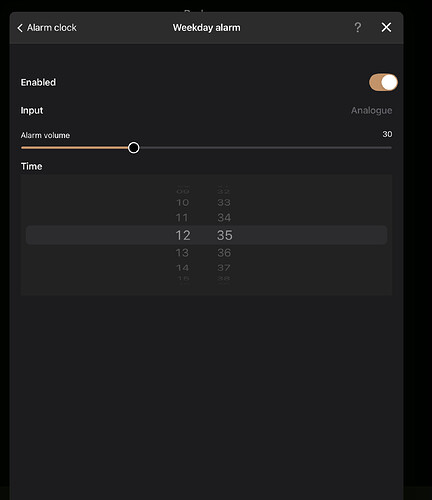Disable the Enabled alarm toggle
Screen dimensions: 432x500
[x=383, y=82]
